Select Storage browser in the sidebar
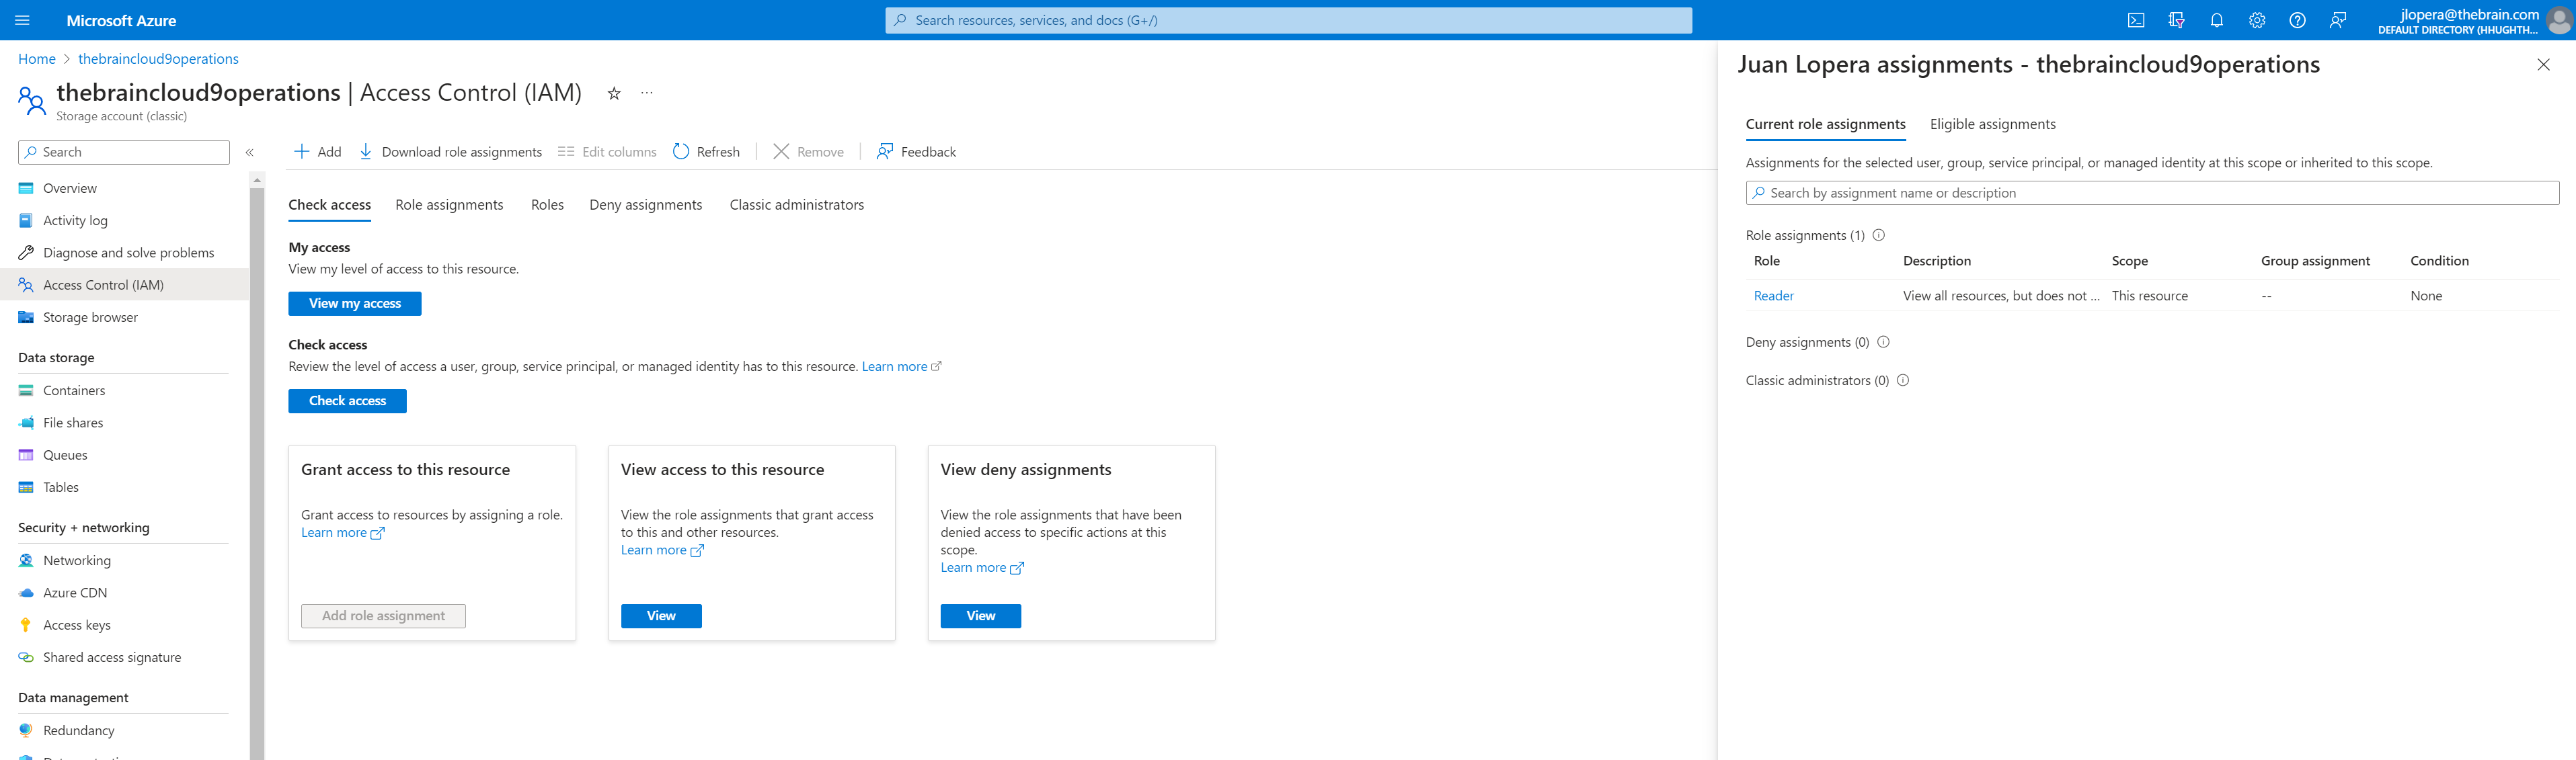The image size is (2576, 760). tap(90, 317)
